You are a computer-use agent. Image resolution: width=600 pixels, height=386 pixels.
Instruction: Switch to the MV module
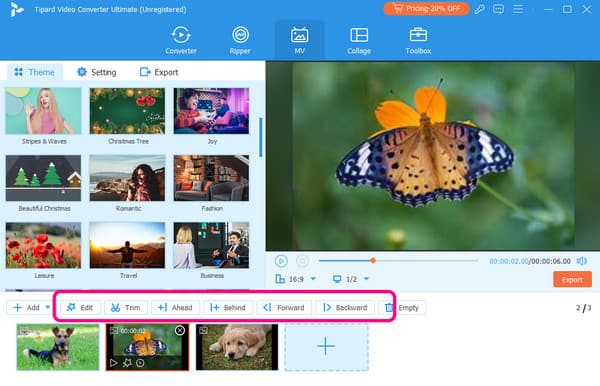[299, 41]
